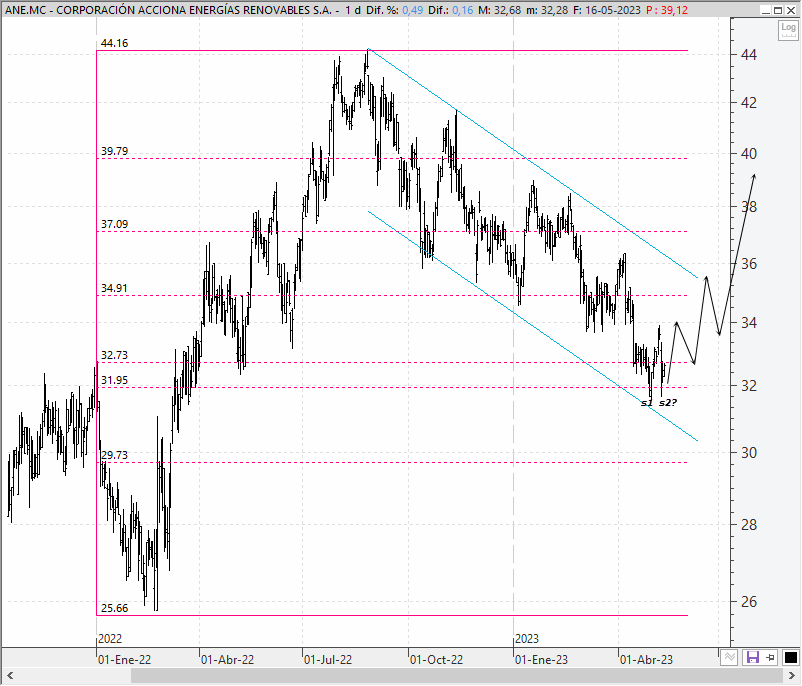Click the '32.73' level label

coord(114,355)
